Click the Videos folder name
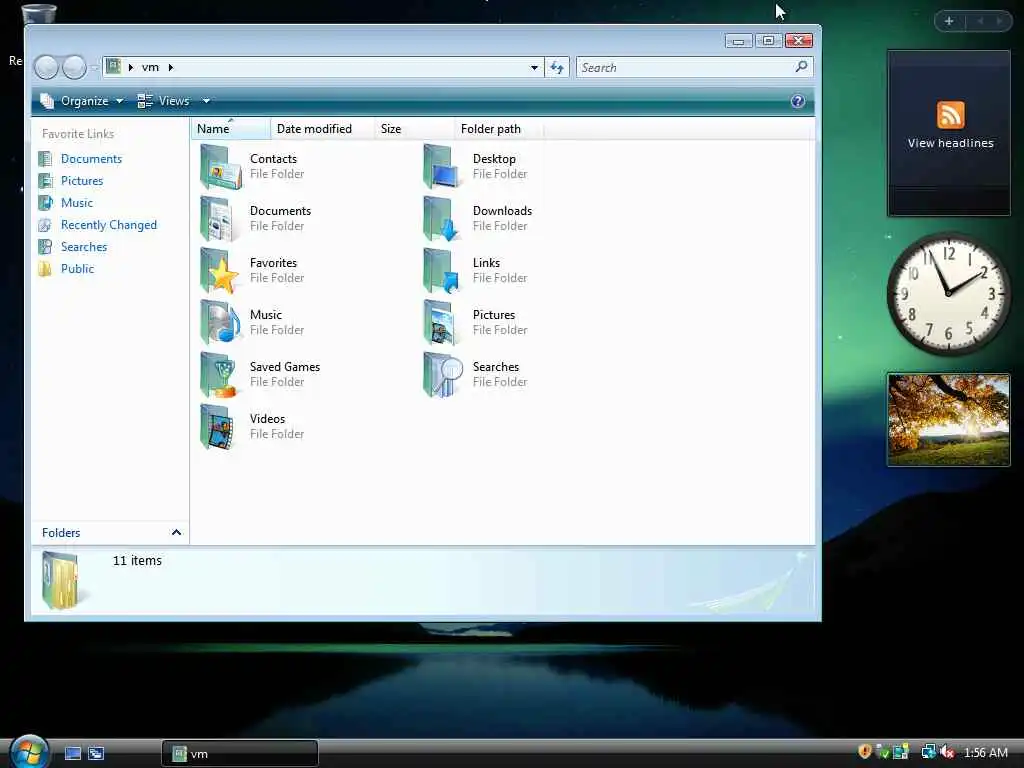Image resolution: width=1024 pixels, height=768 pixels. [267, 419]
